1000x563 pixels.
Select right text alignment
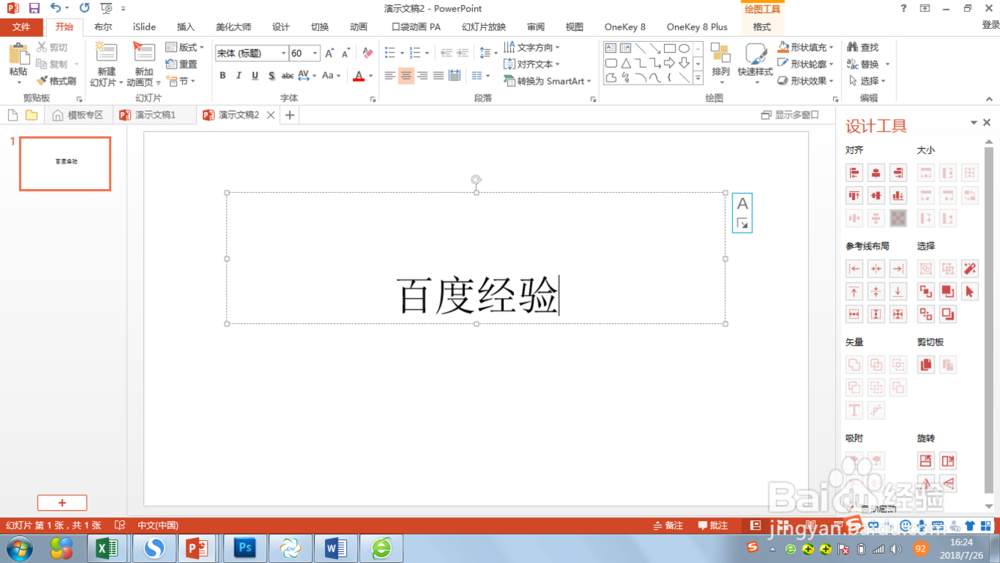click(422, 75)
